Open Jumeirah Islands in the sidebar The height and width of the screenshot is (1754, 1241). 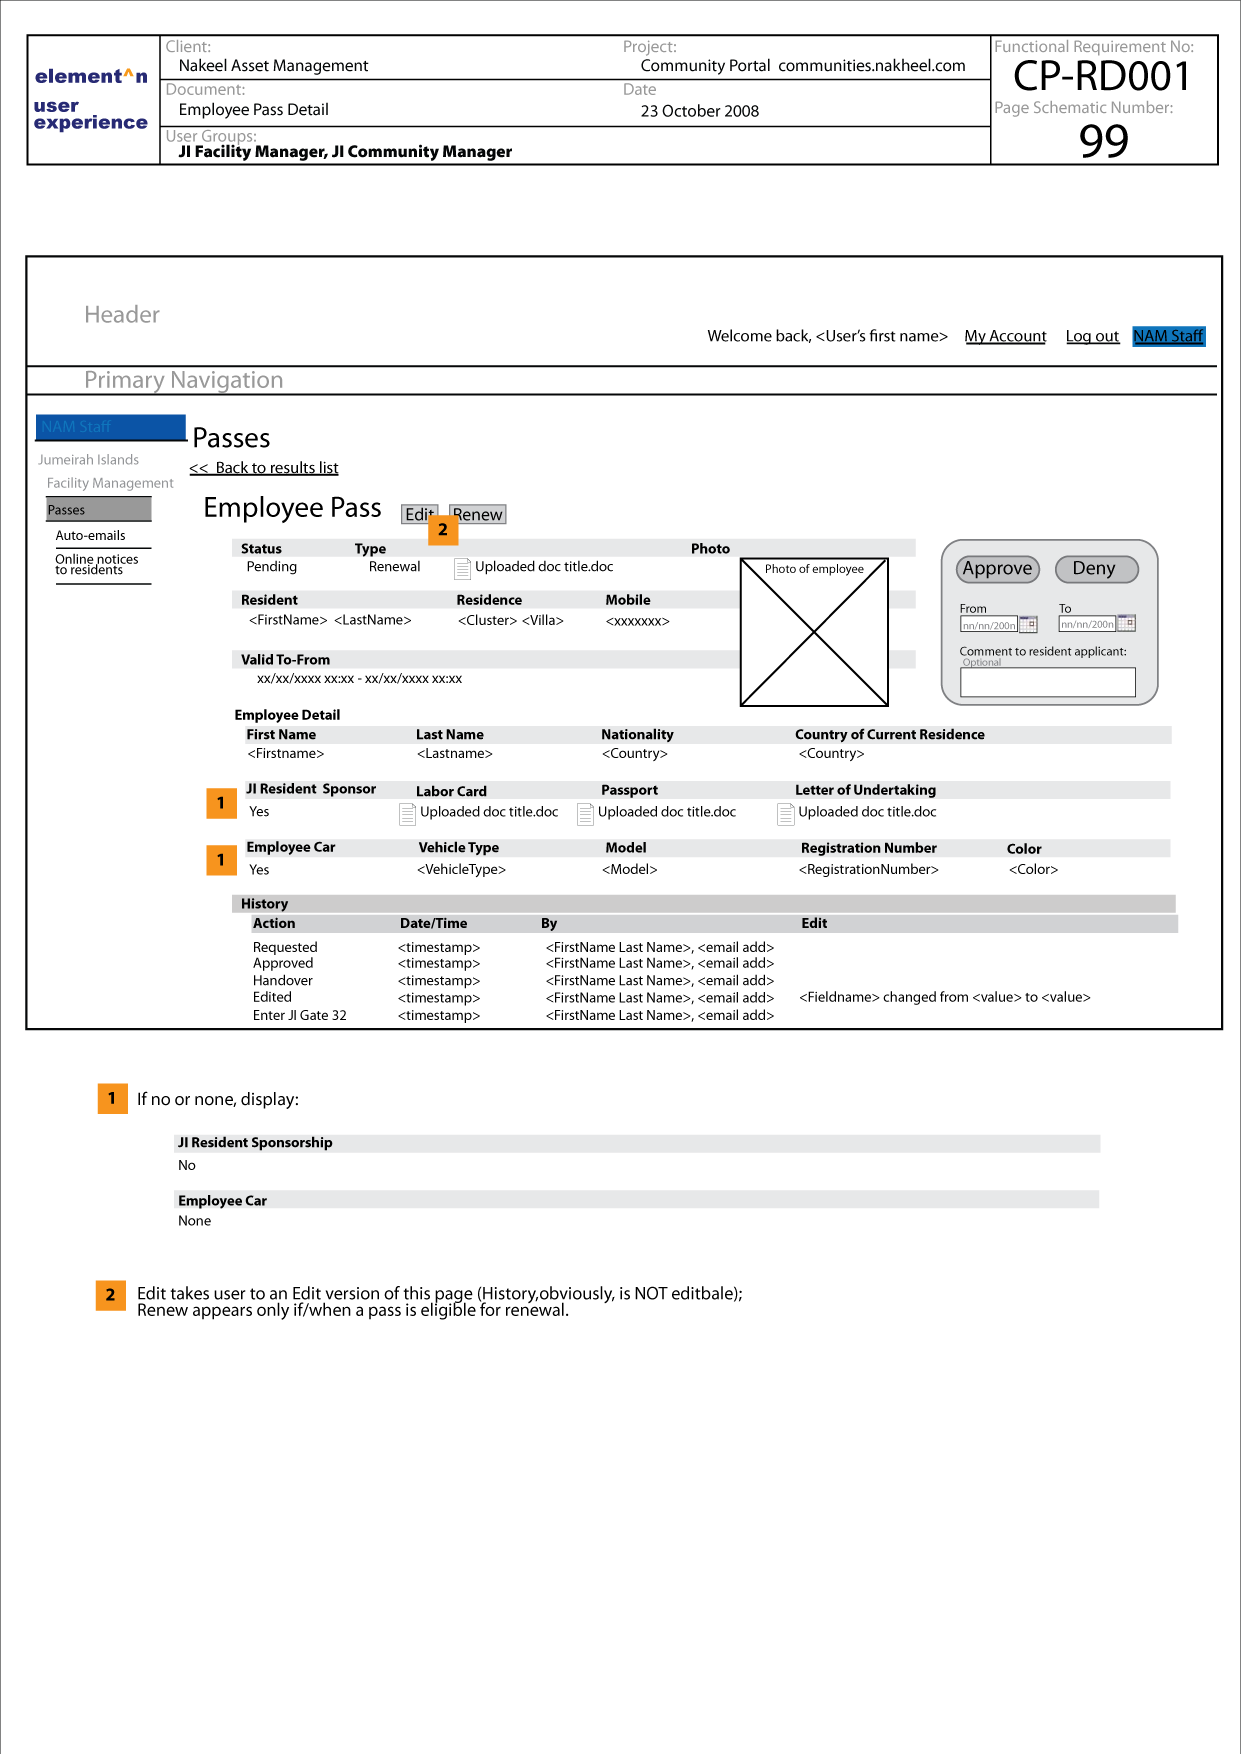pos(89,460)
